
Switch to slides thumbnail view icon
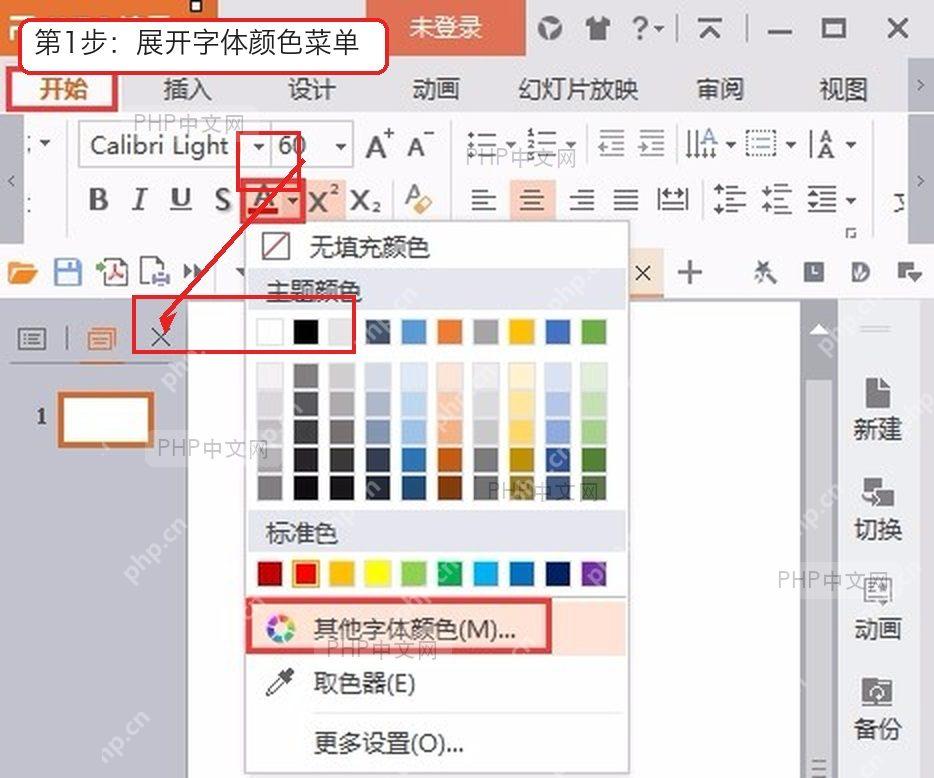[102, 339]
